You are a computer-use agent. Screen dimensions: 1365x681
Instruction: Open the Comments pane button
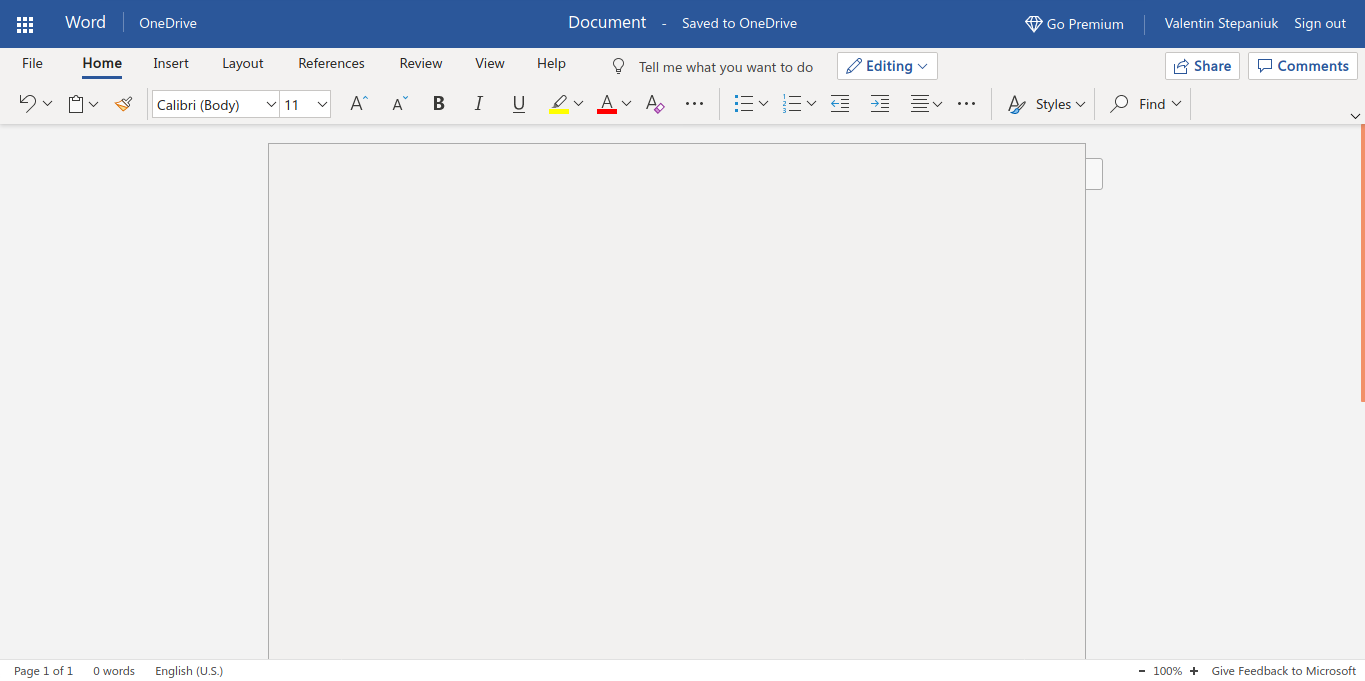(x=1302, y=66)
